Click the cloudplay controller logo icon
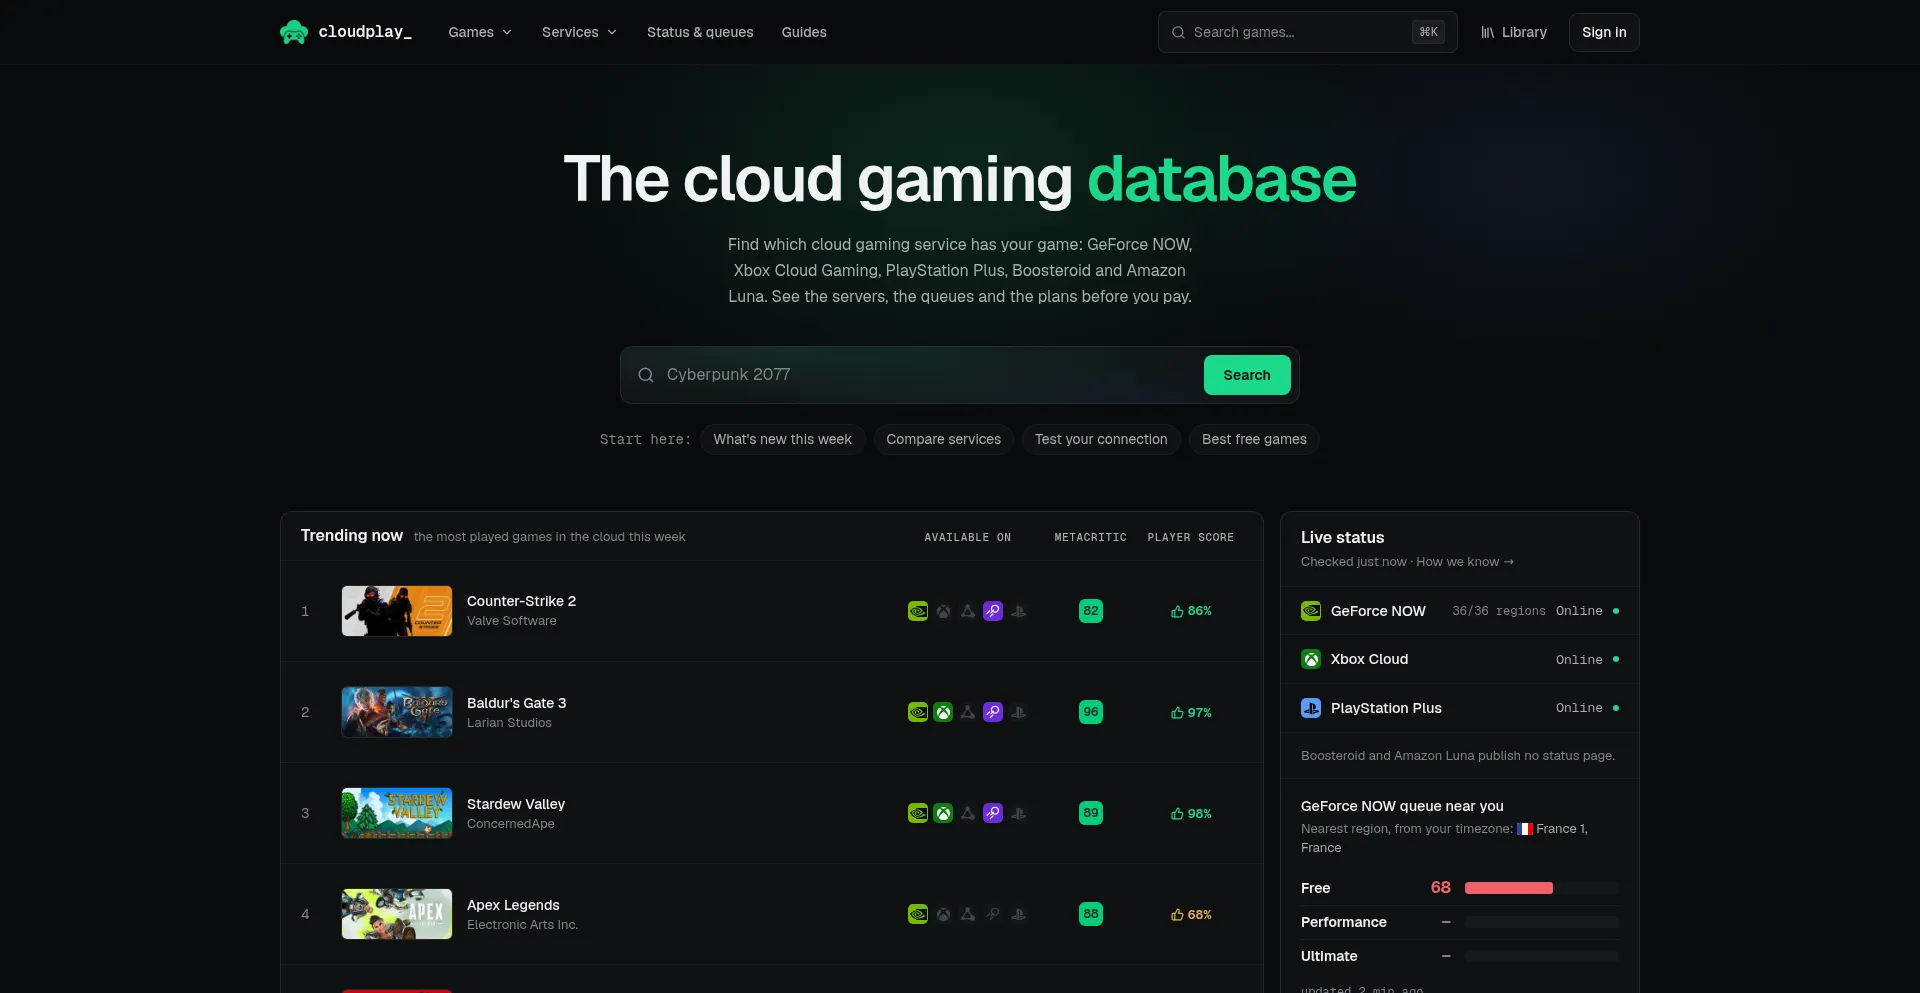Screen dimensions: 1920x993 click(x=294, y=32)
